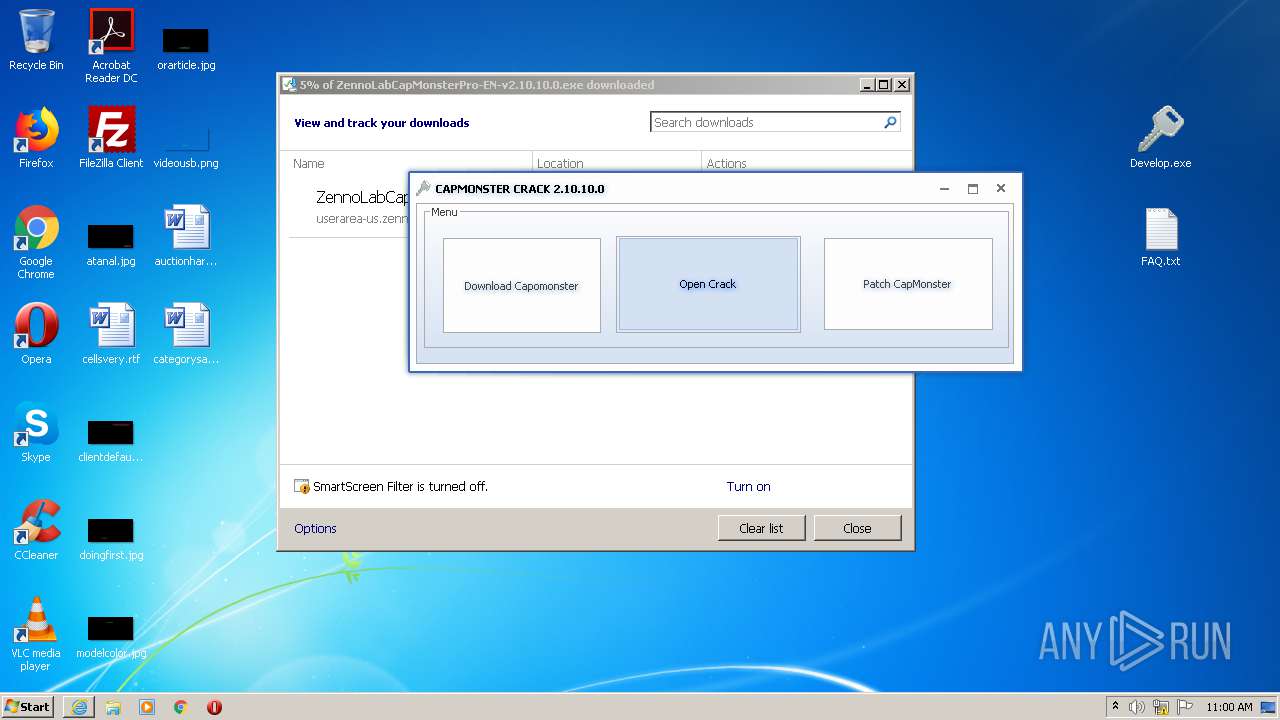Select the orarticle.jpg desktop file
The width and height of the screenshot is (1280, 720).
click(186, 48)
